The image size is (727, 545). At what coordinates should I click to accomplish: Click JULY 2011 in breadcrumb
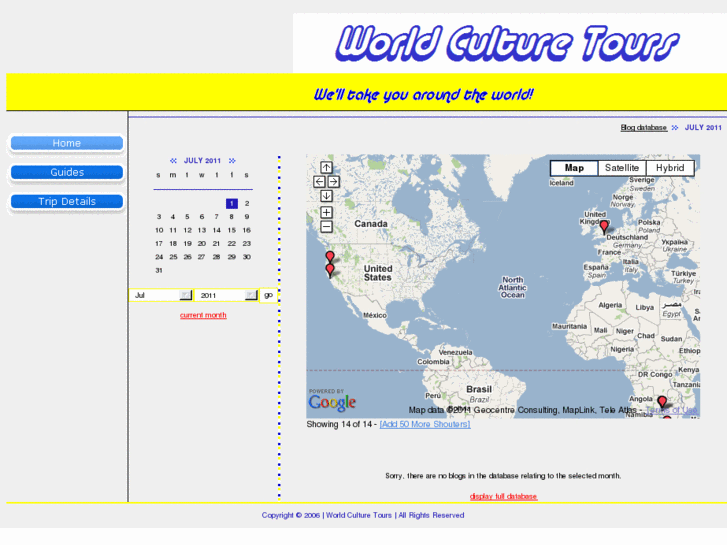click(703, 128)
